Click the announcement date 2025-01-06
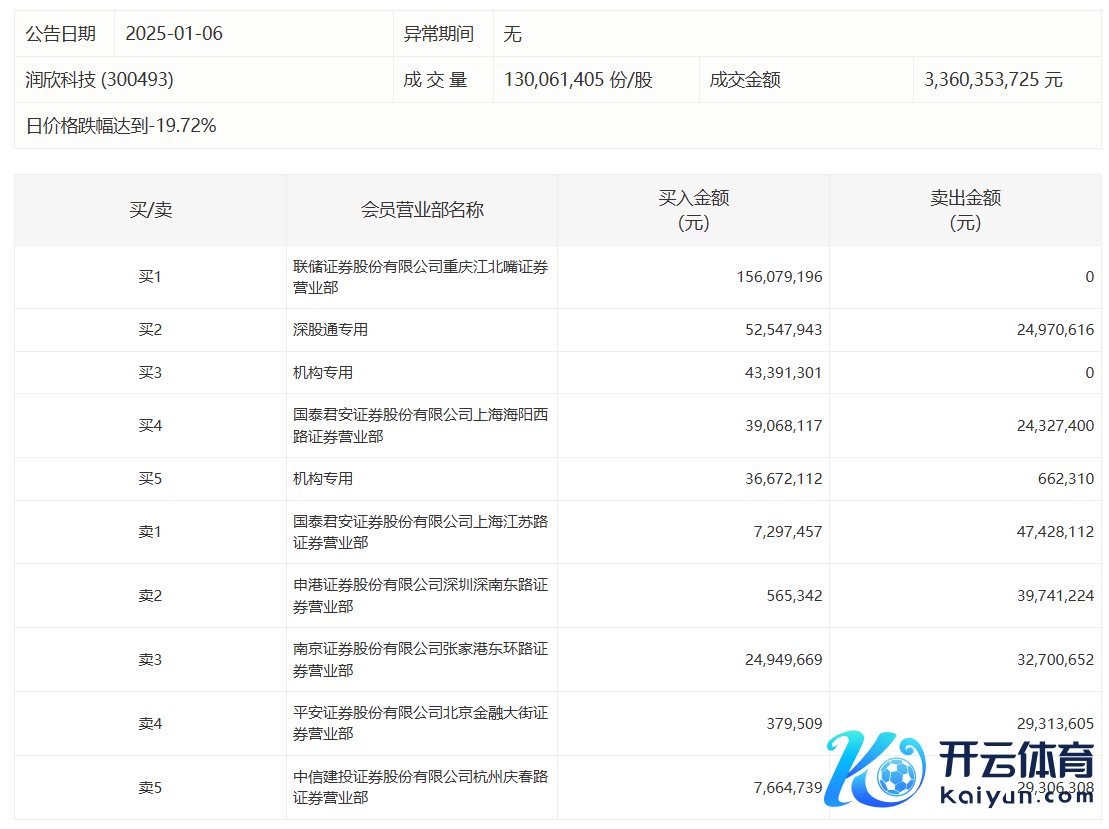This screenshot has height=829, width=1109. click(174, 34)
